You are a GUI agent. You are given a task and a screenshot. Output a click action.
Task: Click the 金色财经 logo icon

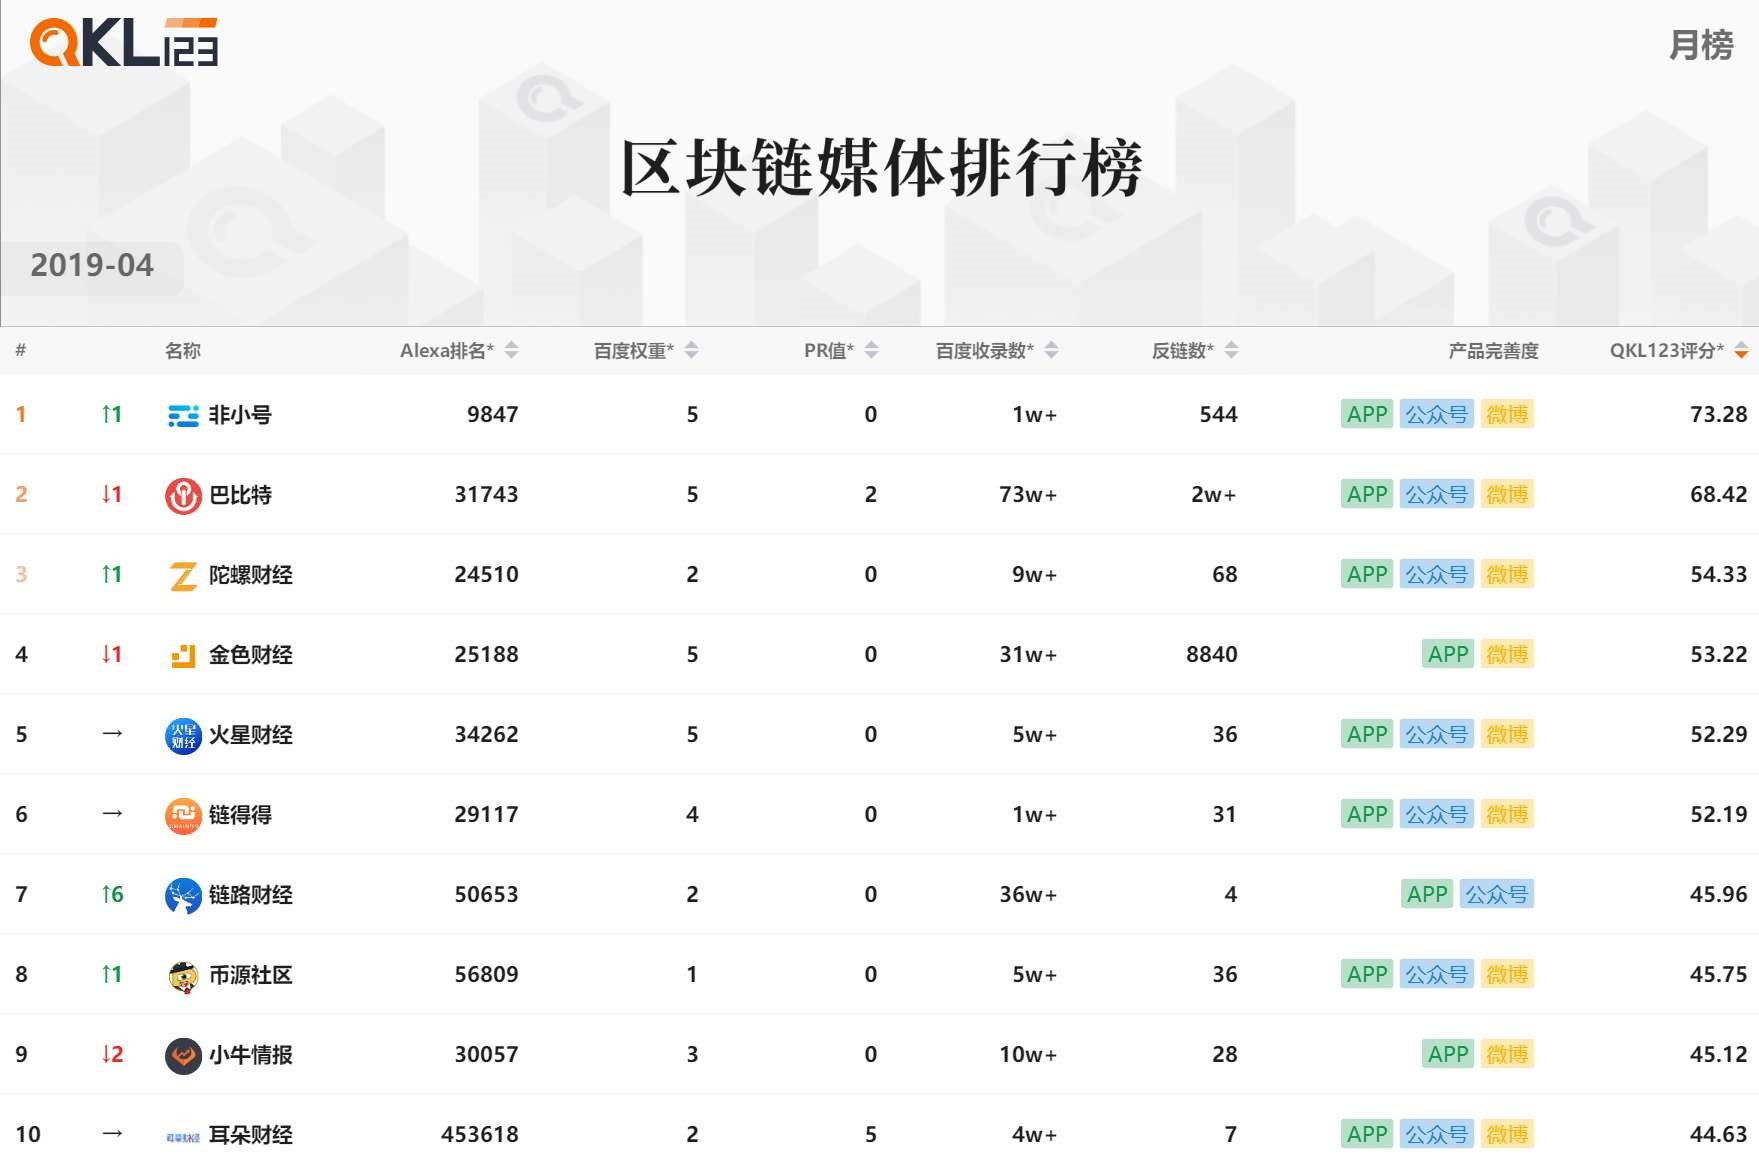tap(183, 654)
